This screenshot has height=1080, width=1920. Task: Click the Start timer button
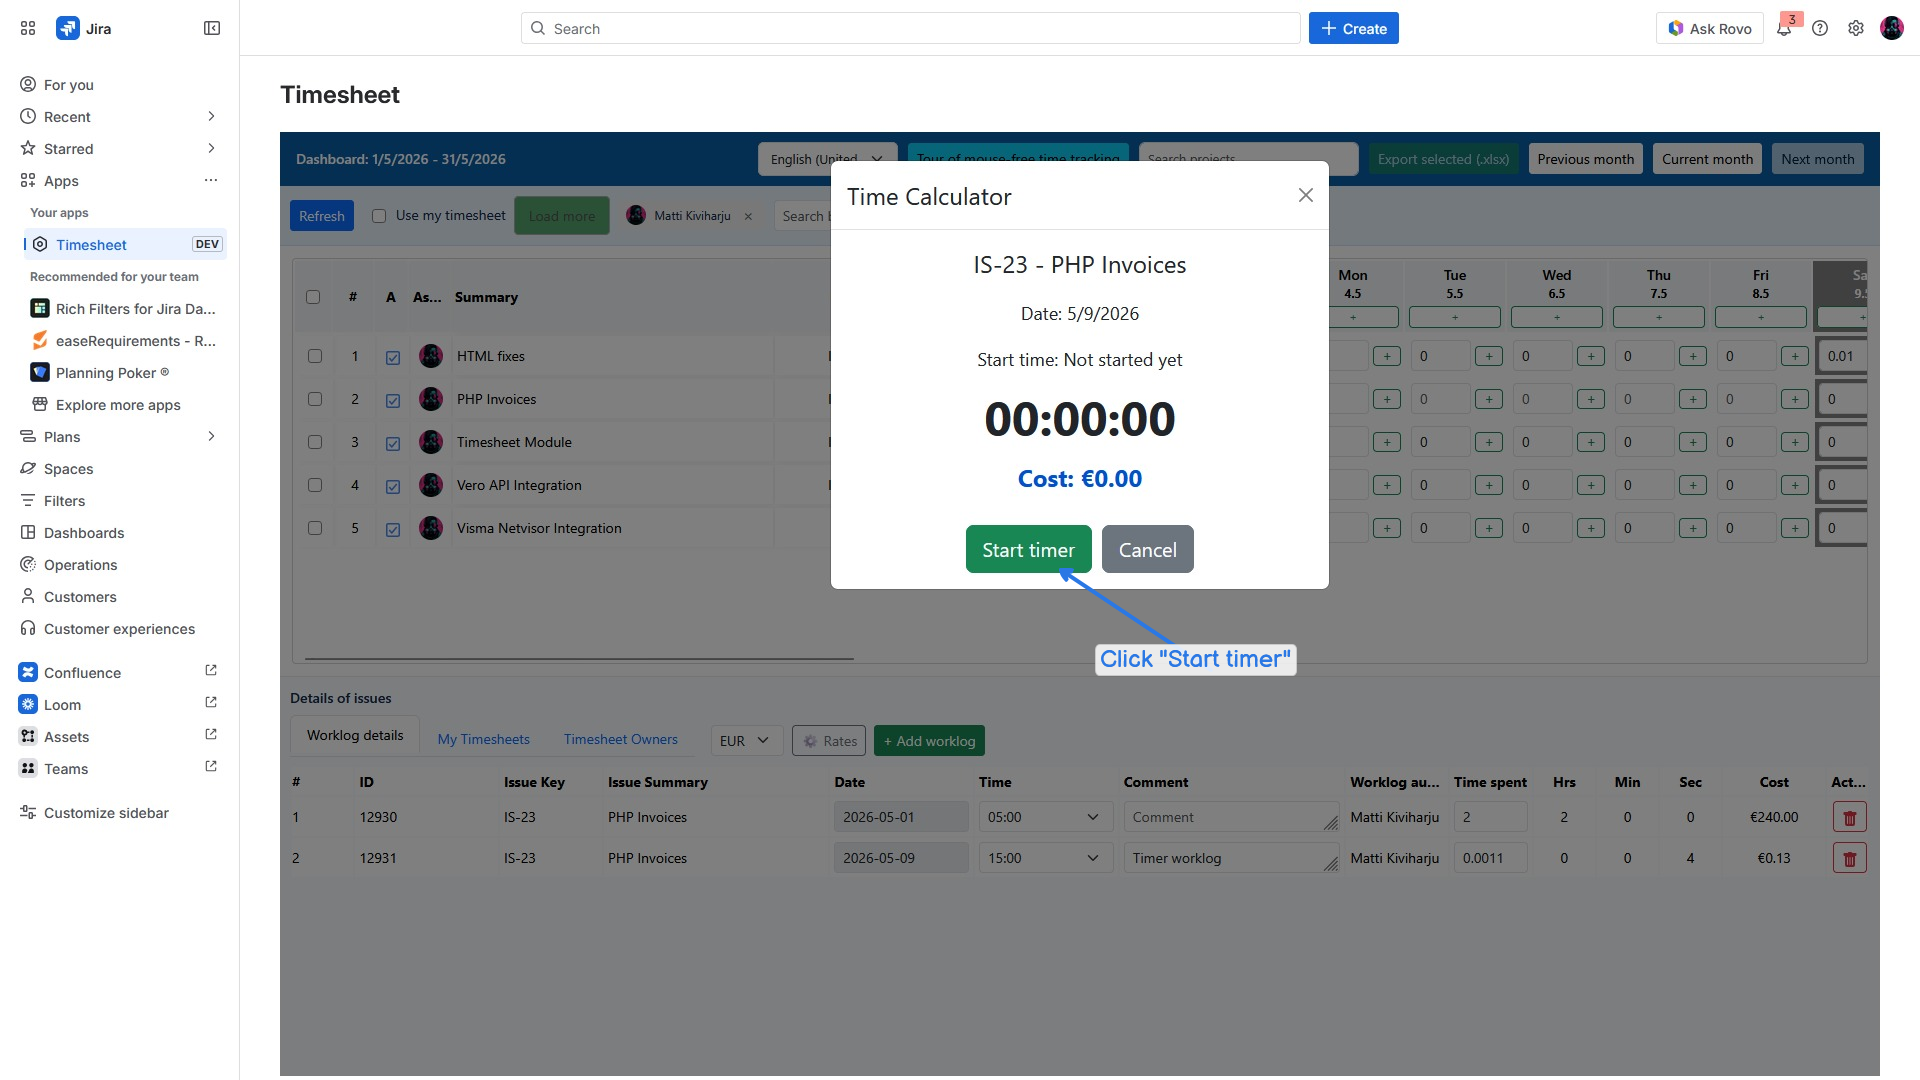pyautogui.click(x=1028, y=549)
